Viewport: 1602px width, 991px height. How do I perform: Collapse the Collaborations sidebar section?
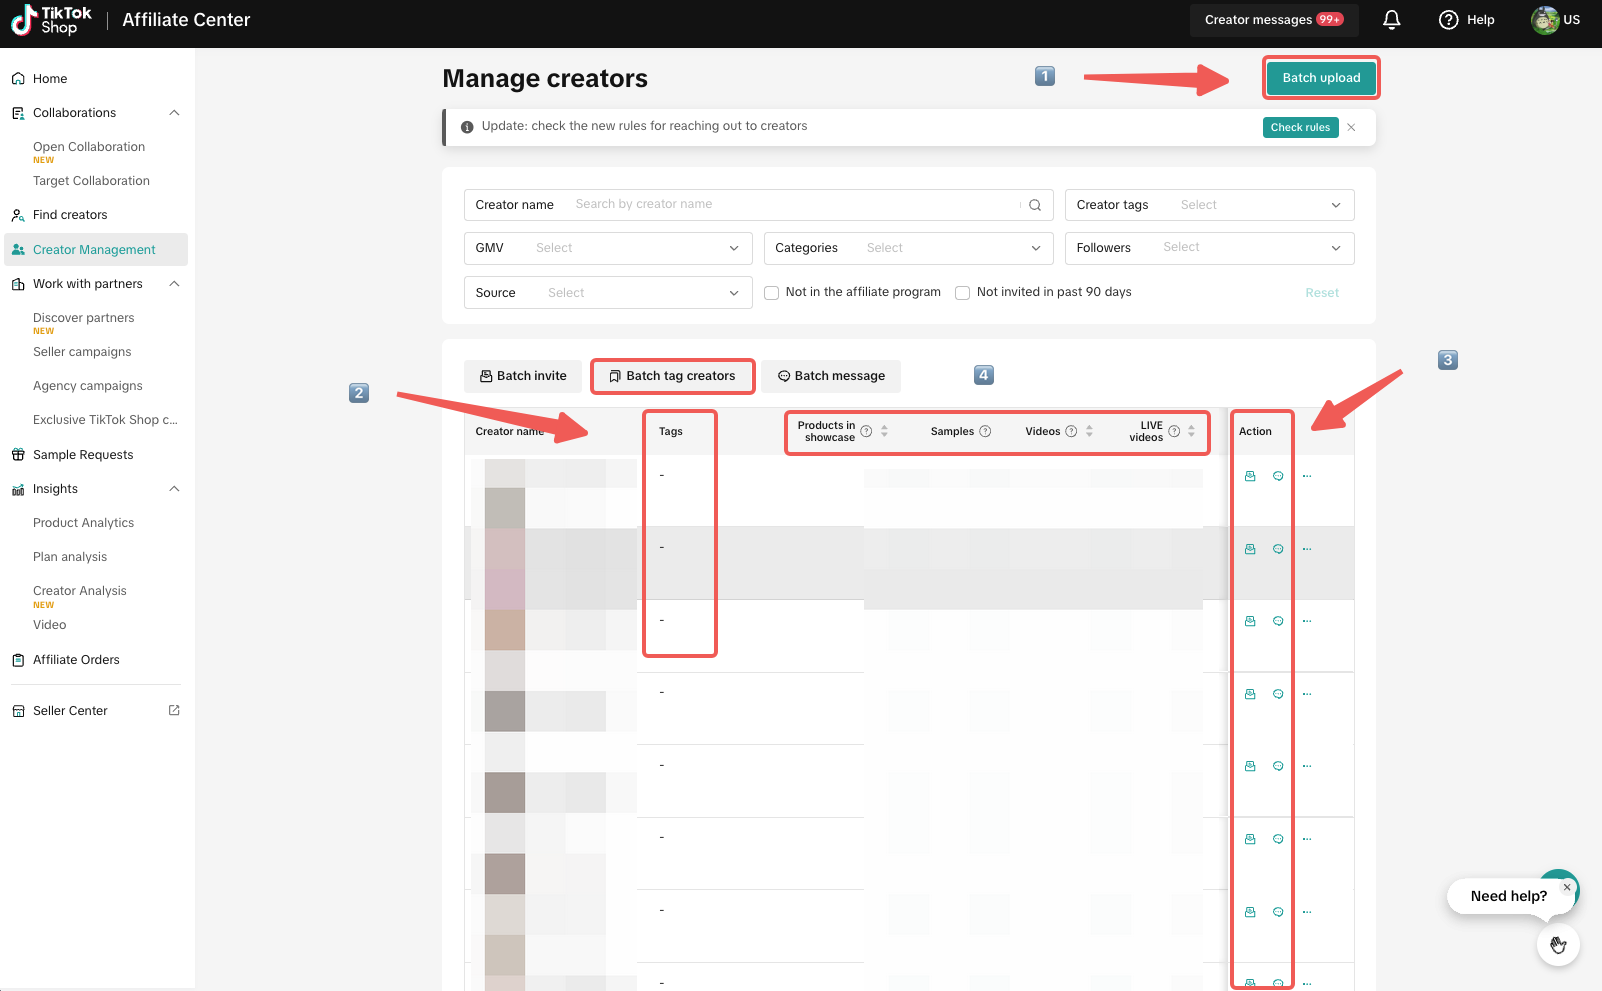(174, 113)
